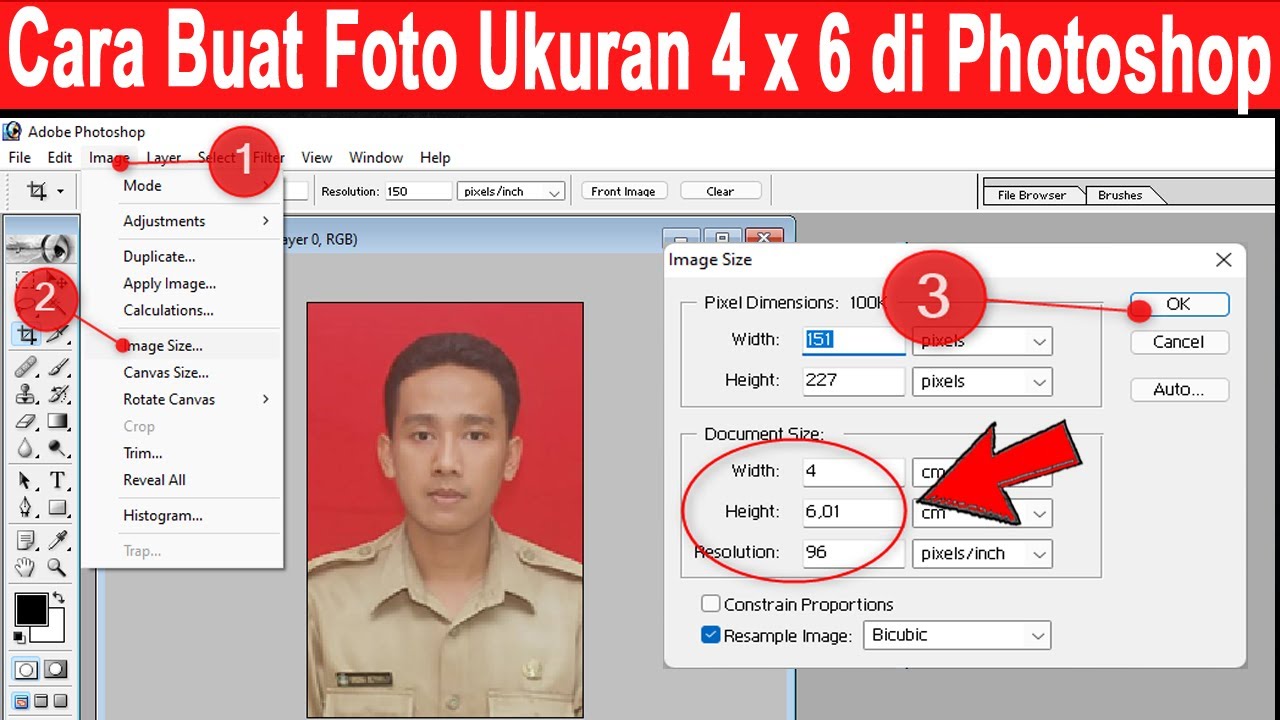Open the Bicubic resample method dropdown
This screenshot has width=1280, height=720.
coord(957,635)
